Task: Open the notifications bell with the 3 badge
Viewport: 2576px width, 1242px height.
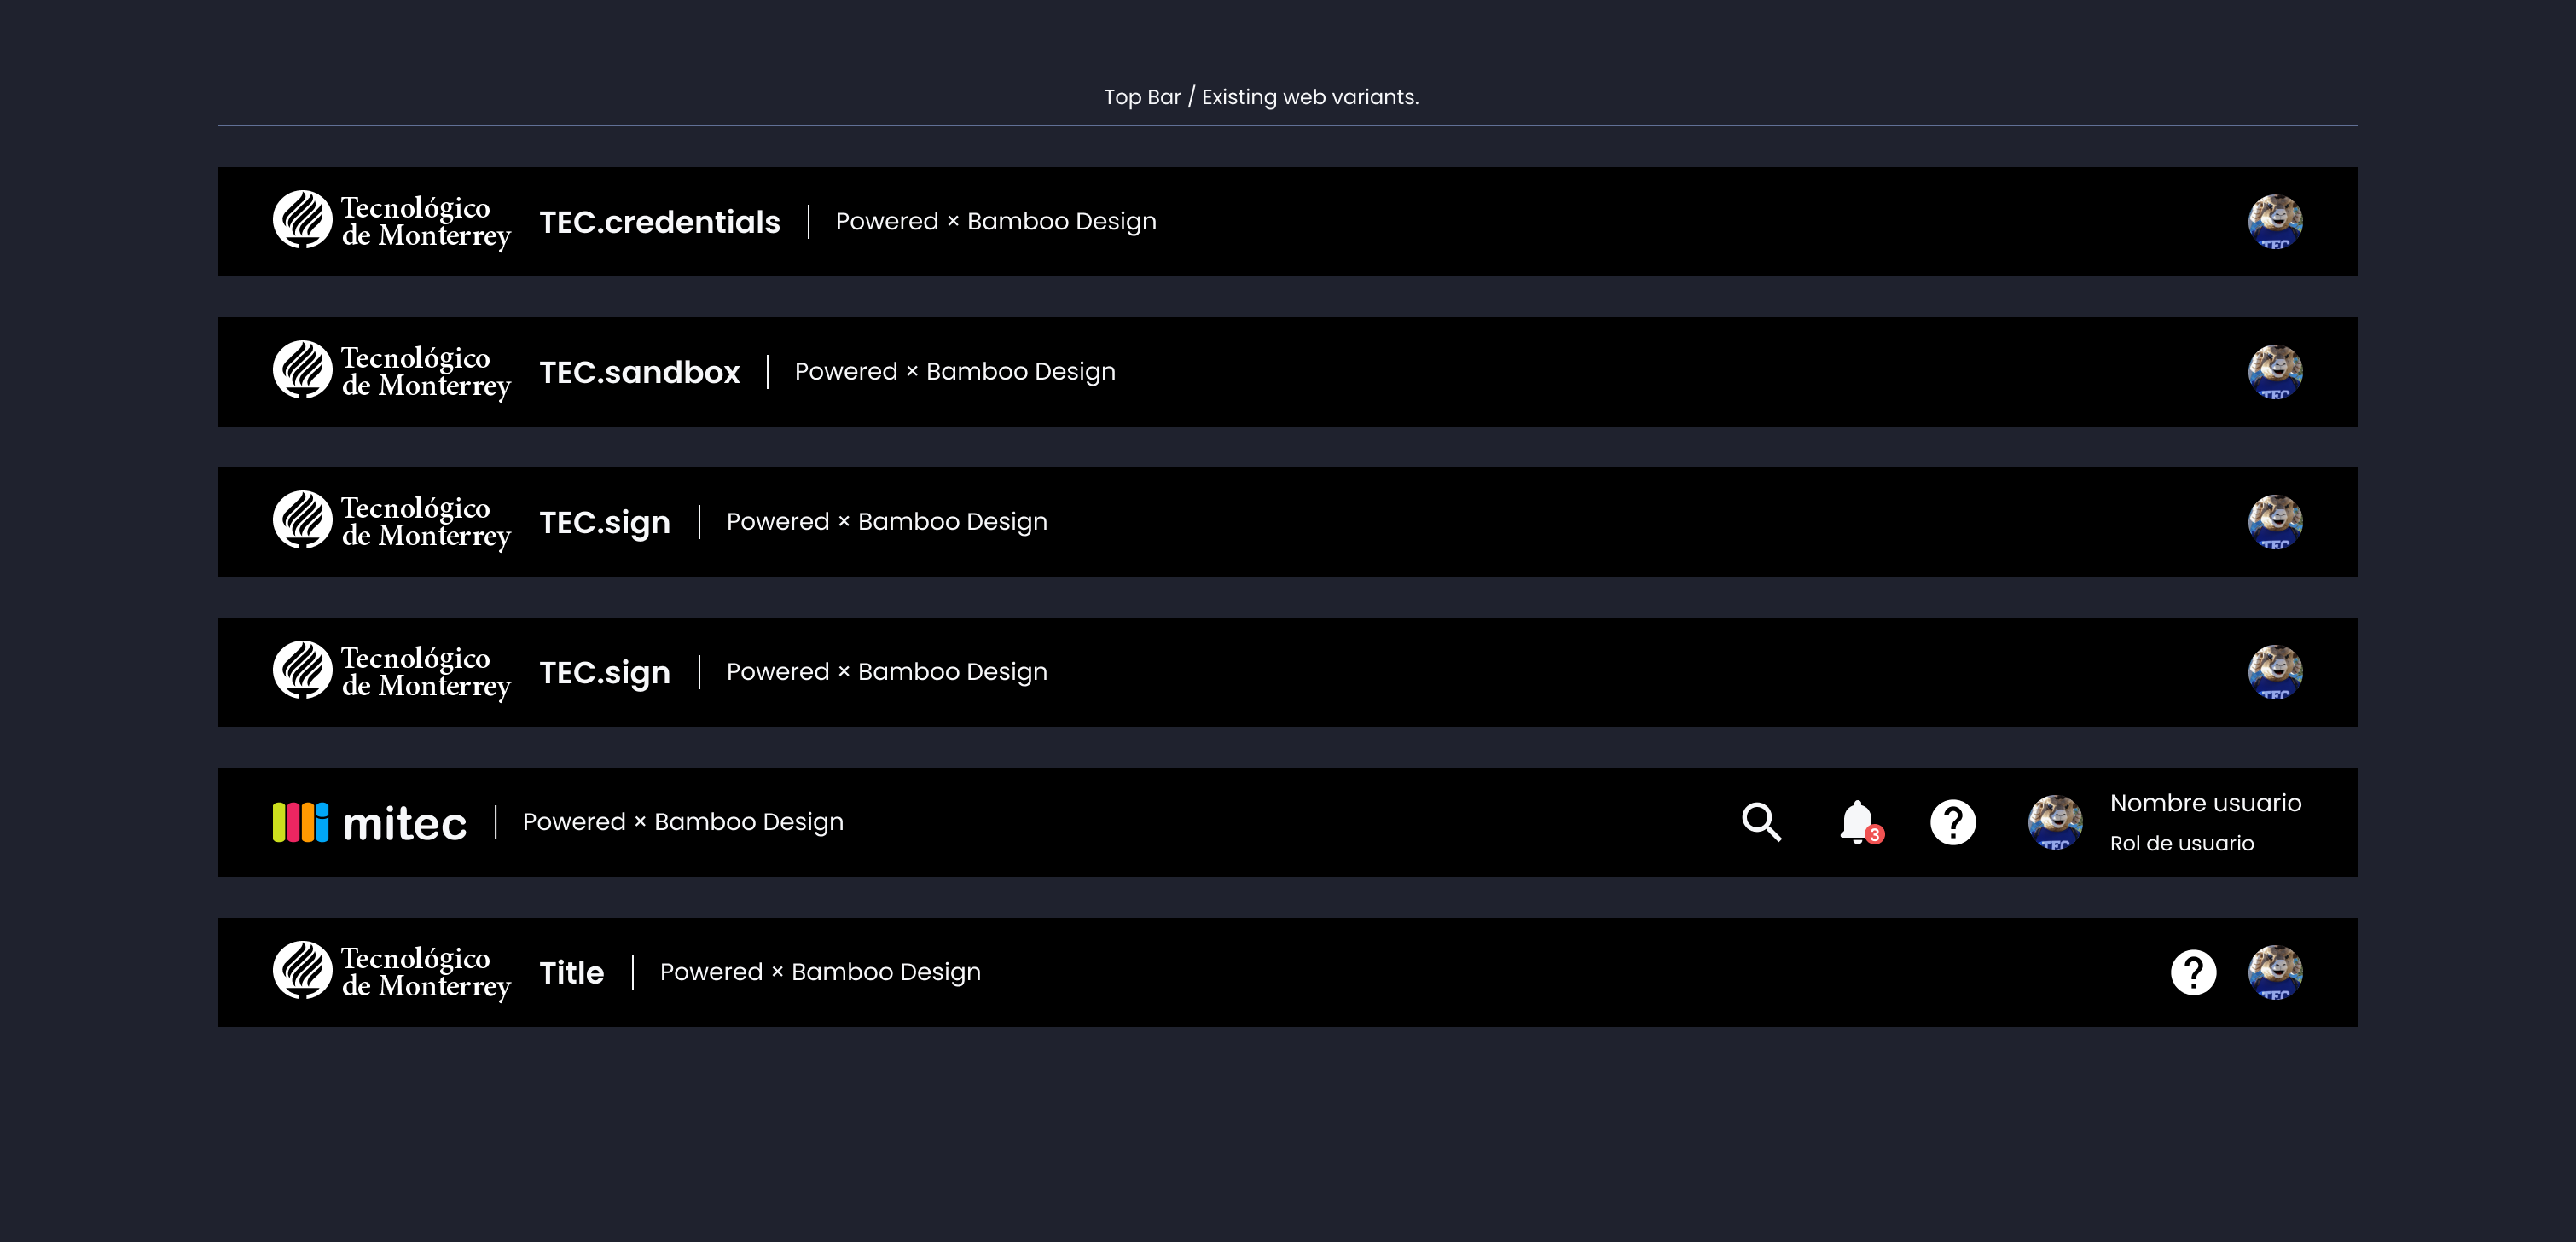Action: pos(1860,823)
